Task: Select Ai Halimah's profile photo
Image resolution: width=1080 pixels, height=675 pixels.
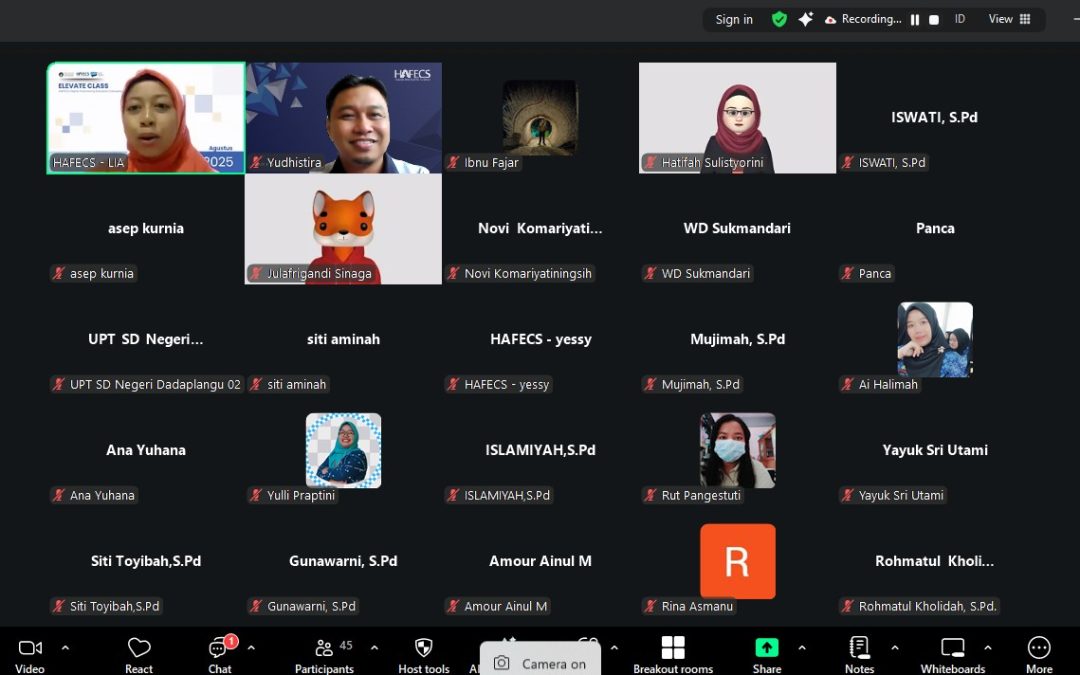Action: (x=935, y=340)
